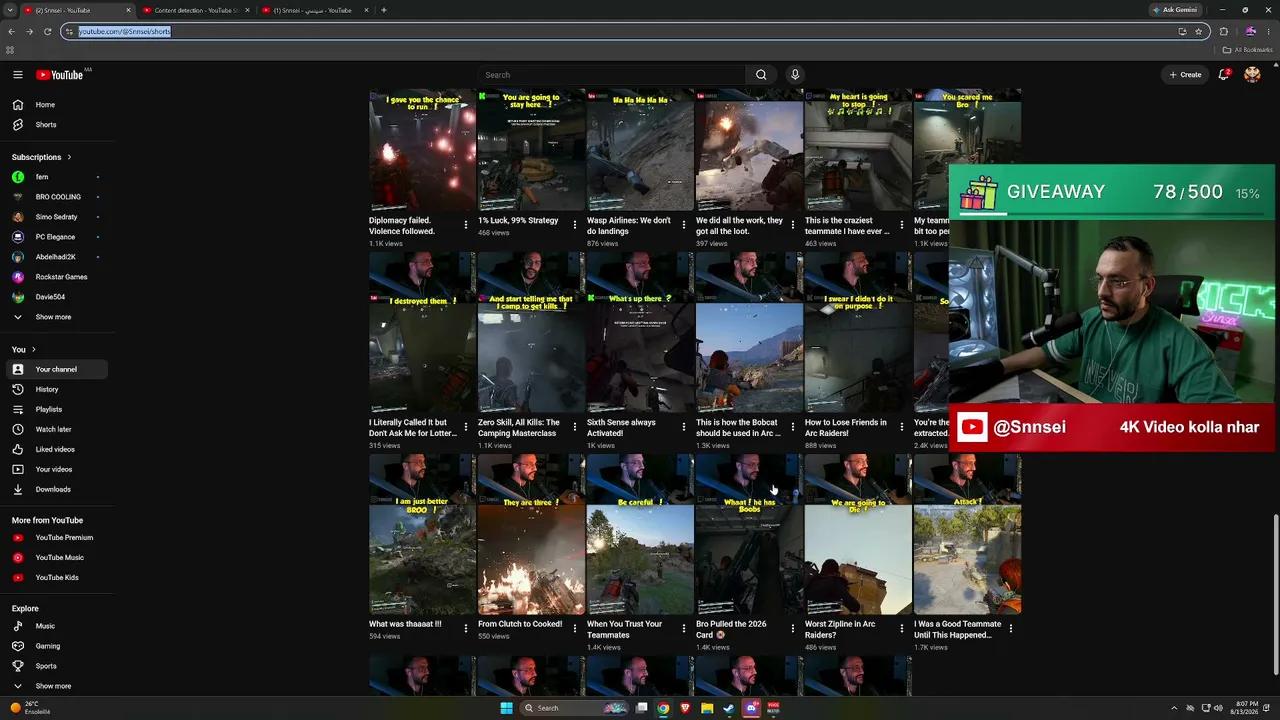Image resolution: width=1280 pixels, height=720 pixels.
Task: Open YouTube notifications bell
Action: tap(1223, 75)
